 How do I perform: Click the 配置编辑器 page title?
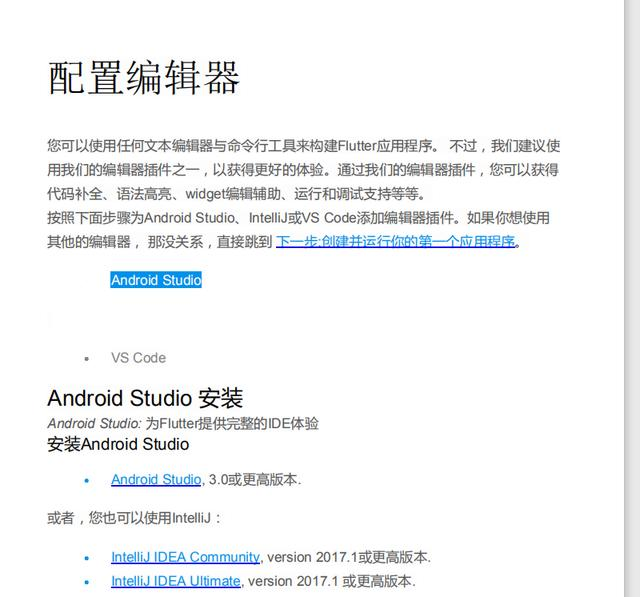pos(144,78)
